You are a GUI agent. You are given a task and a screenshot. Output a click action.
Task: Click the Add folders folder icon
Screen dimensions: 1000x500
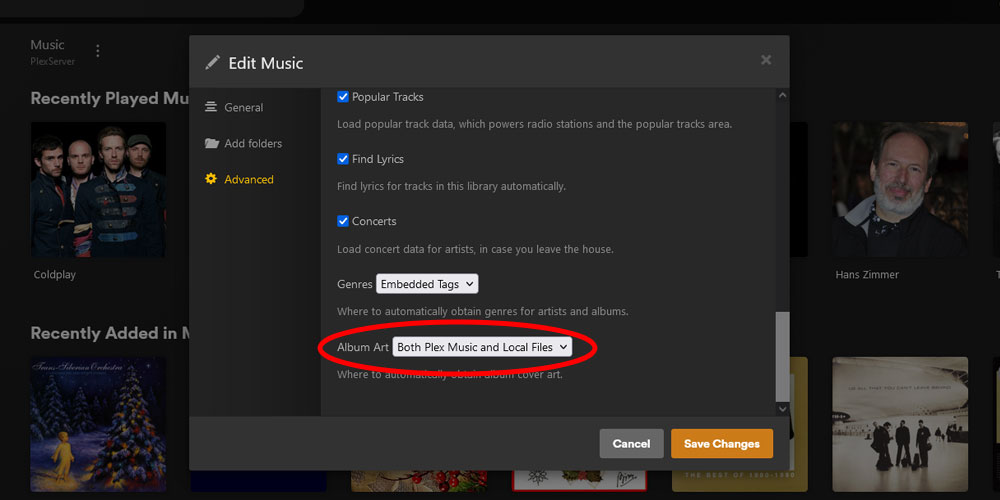coord(212,143)
